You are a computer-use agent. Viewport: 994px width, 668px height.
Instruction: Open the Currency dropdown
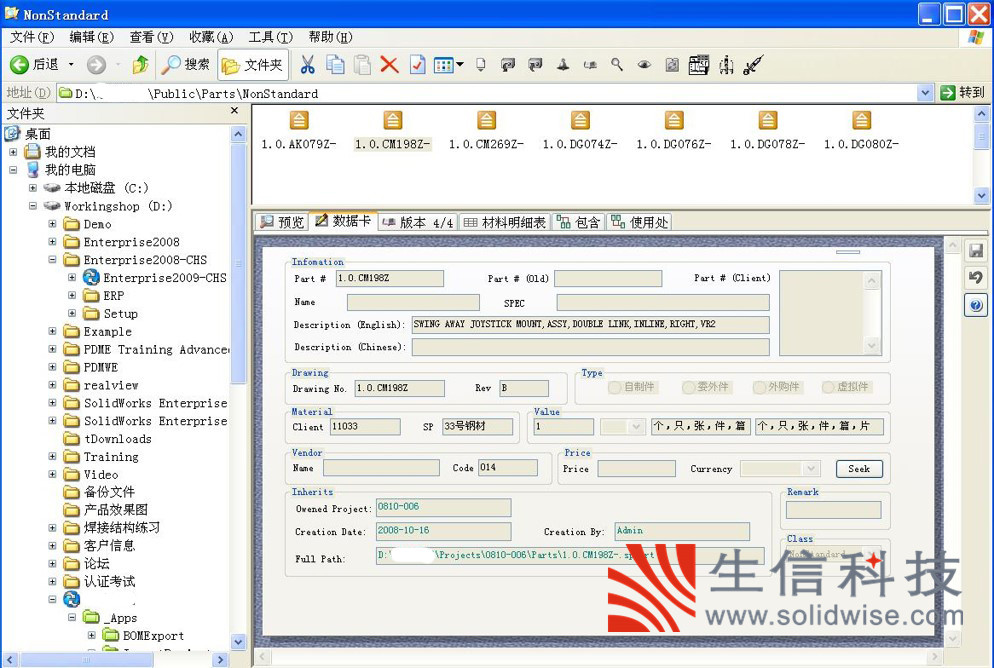[x=811, y=469]
